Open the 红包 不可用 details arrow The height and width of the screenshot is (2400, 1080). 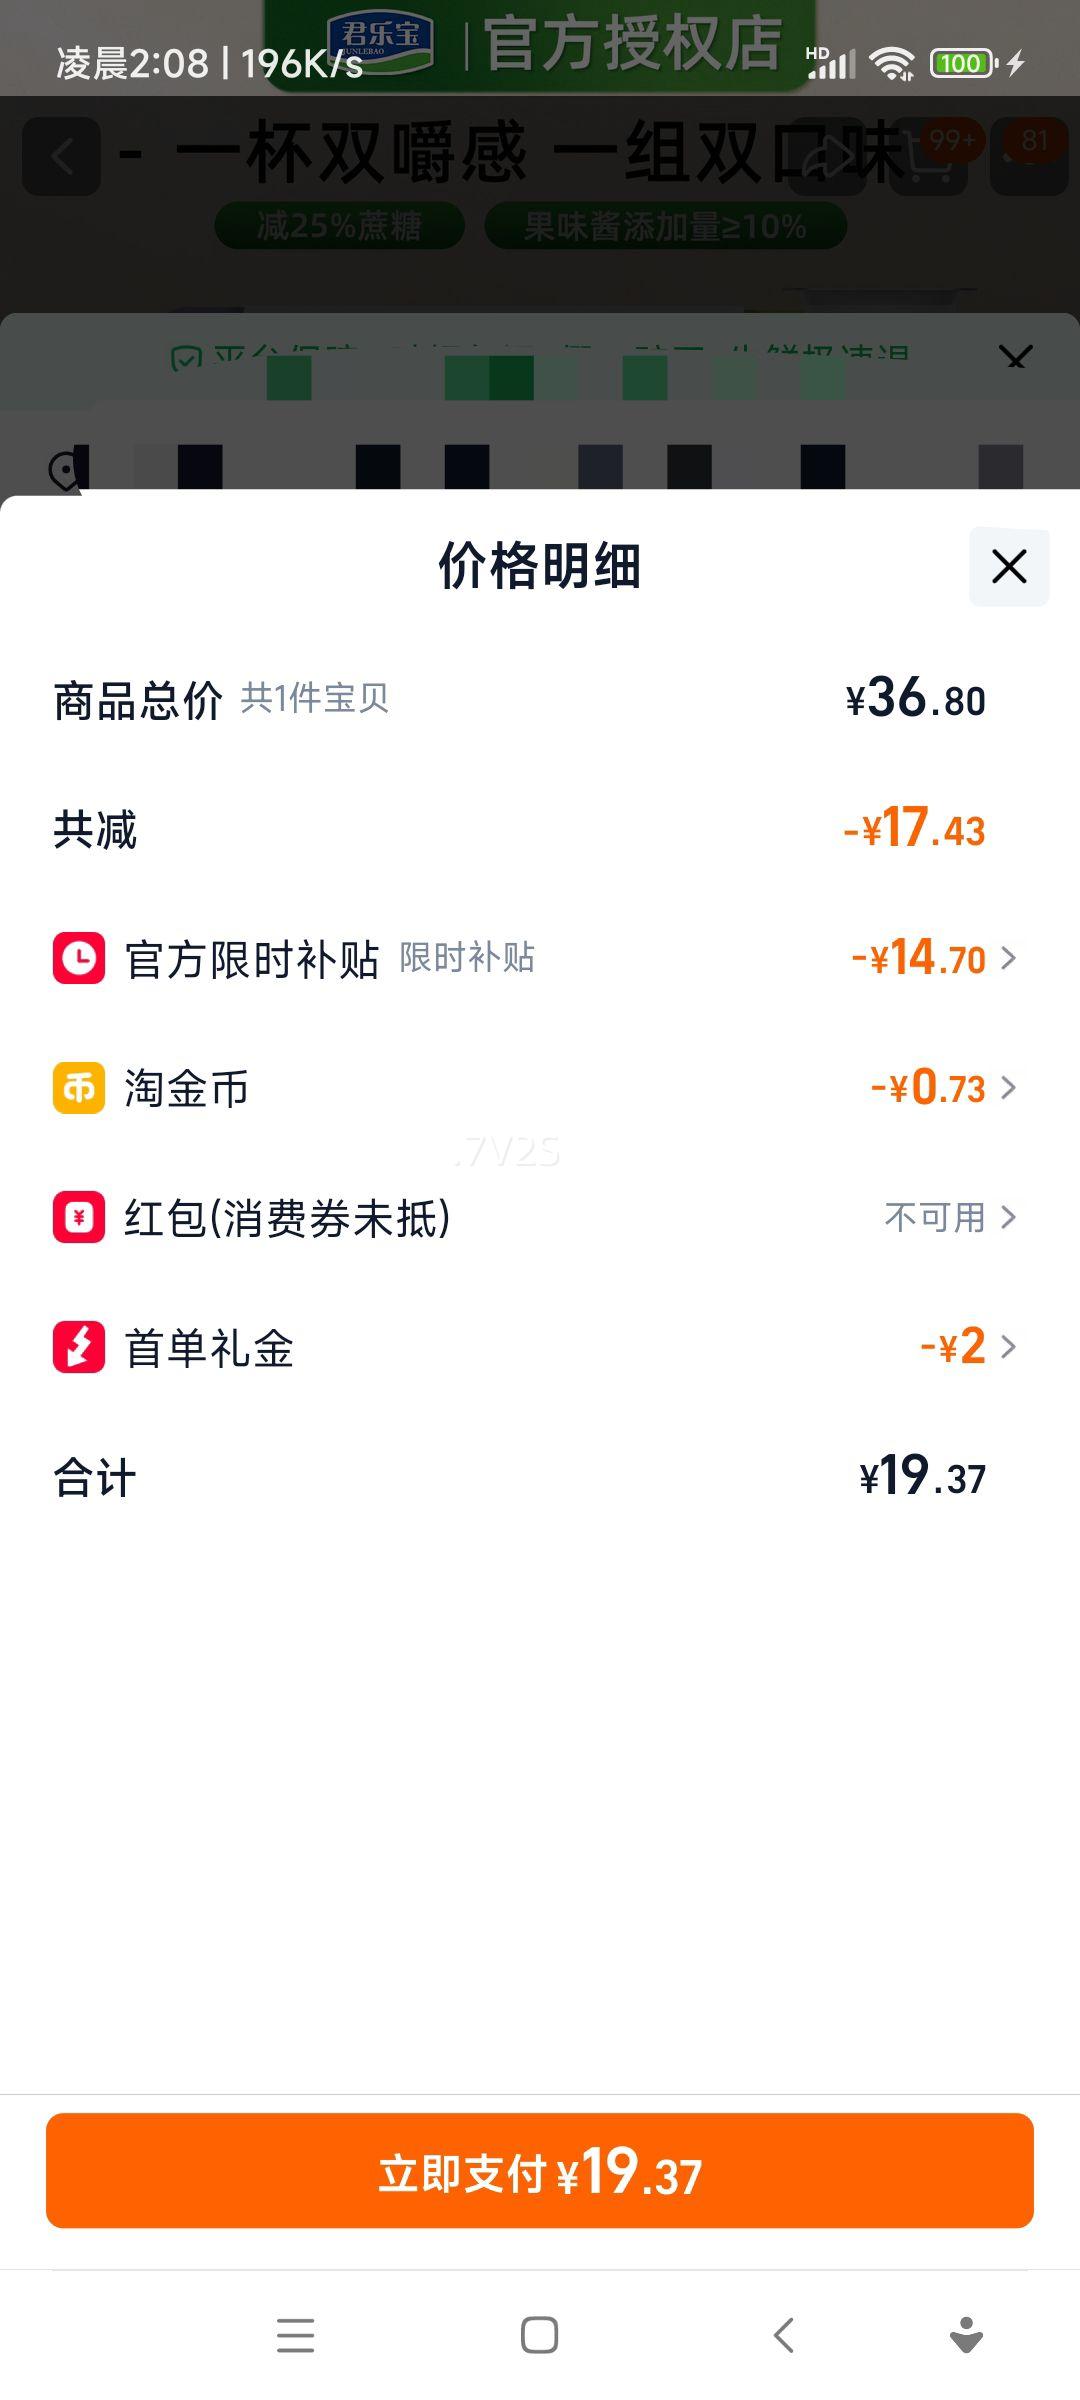(1008, 1217)
